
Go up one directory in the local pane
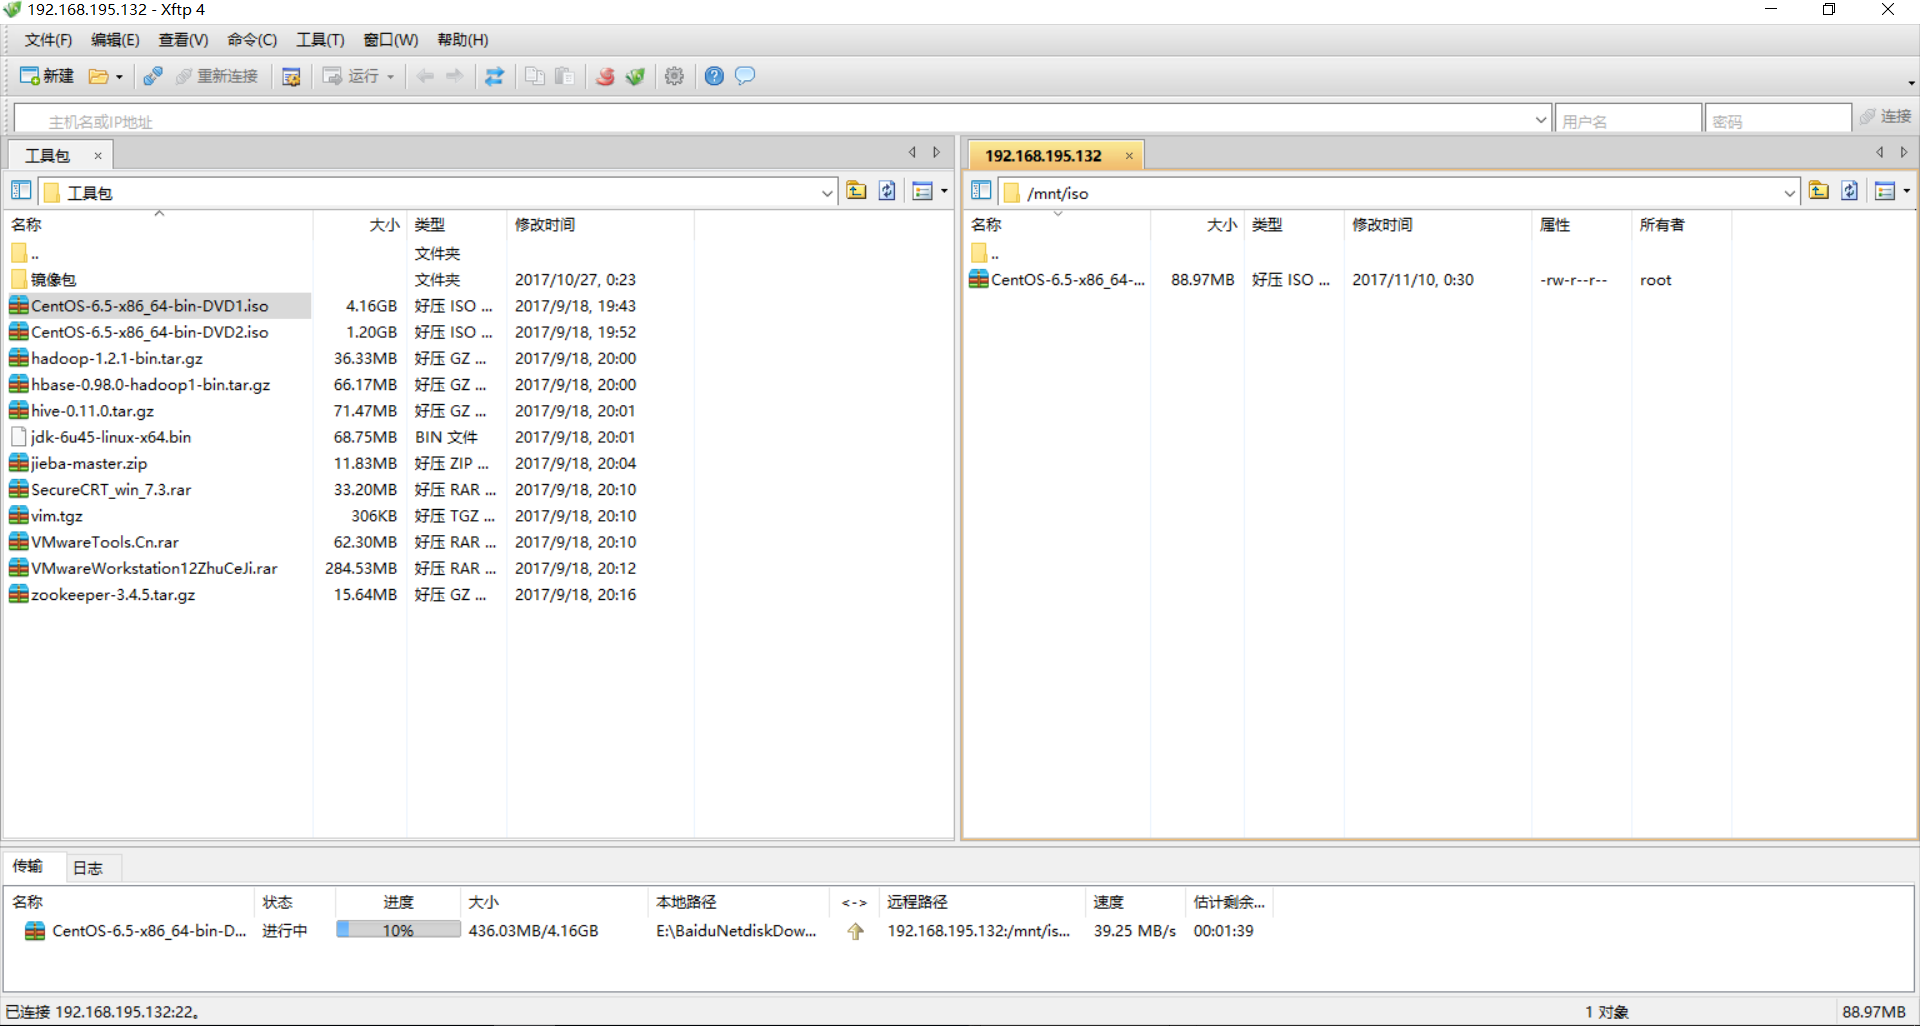[x=856, y=190]
